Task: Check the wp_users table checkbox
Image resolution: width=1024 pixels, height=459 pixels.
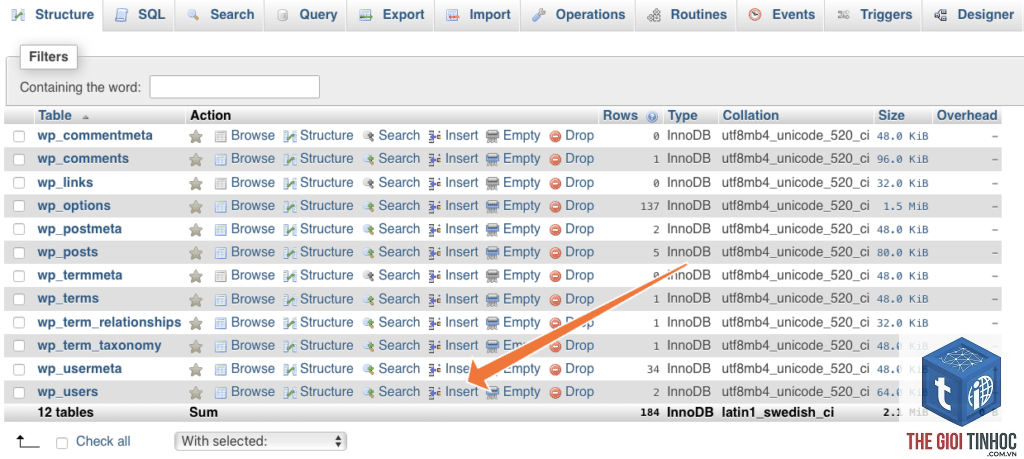Action: coord(20,392)
